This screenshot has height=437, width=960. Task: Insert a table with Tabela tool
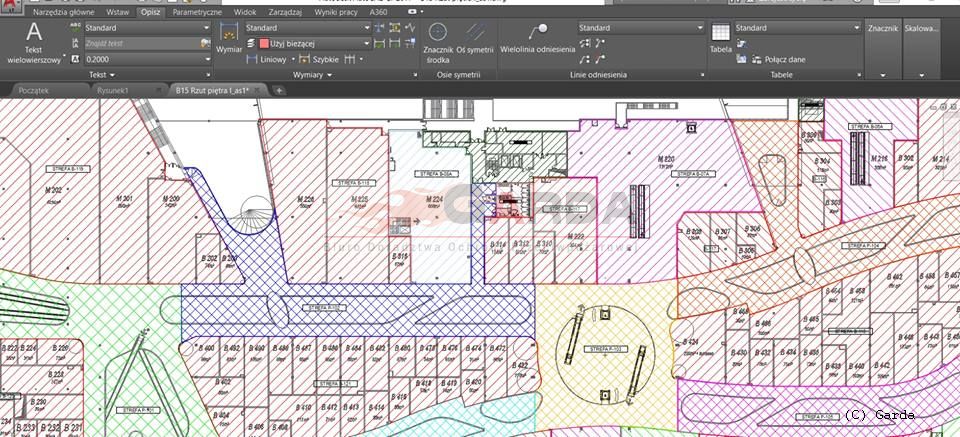pyautogui.click(x=721, y=38)
